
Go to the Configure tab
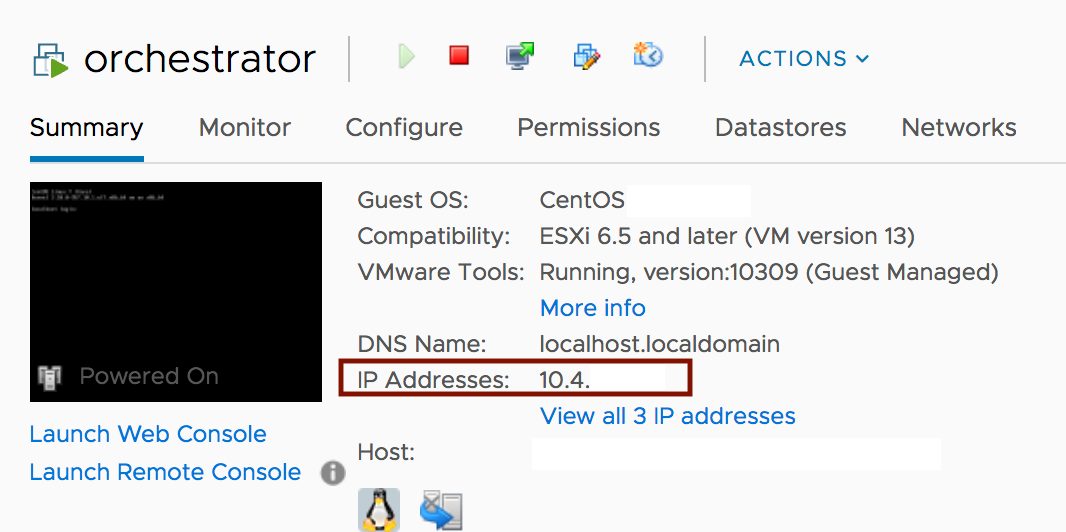click(404, 128)
